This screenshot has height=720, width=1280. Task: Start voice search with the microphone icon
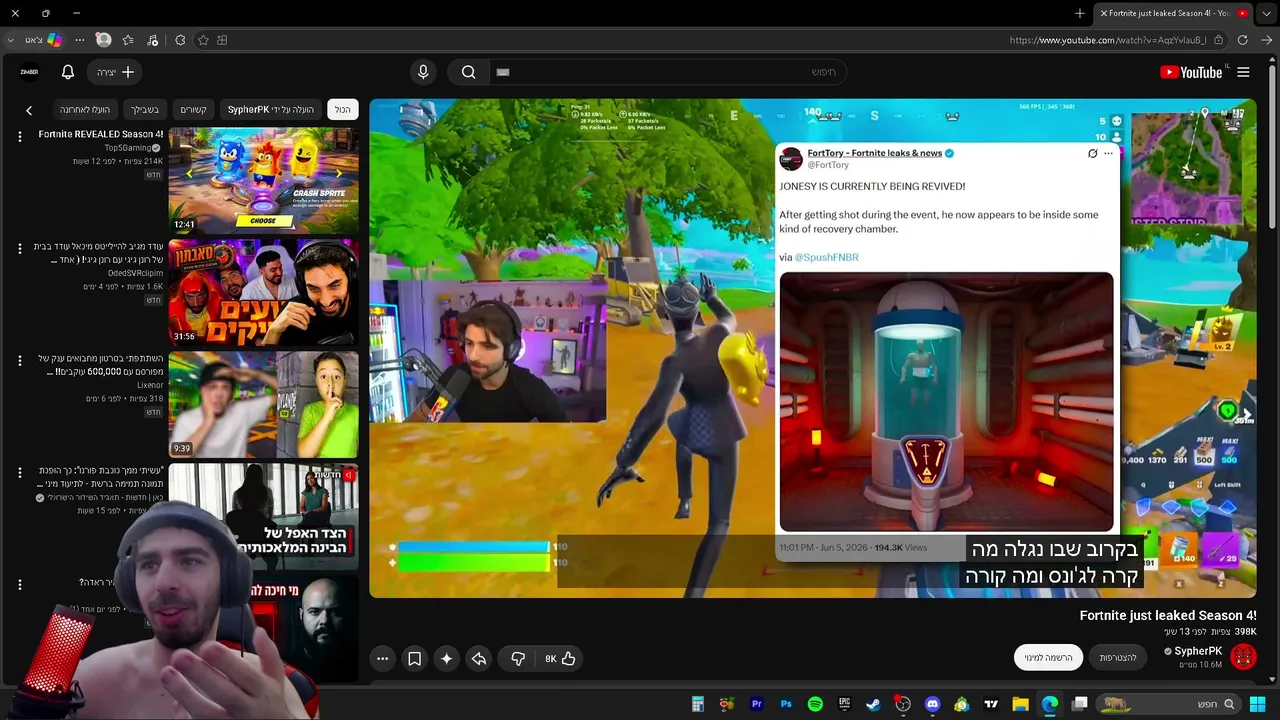[x=423, y=72]
